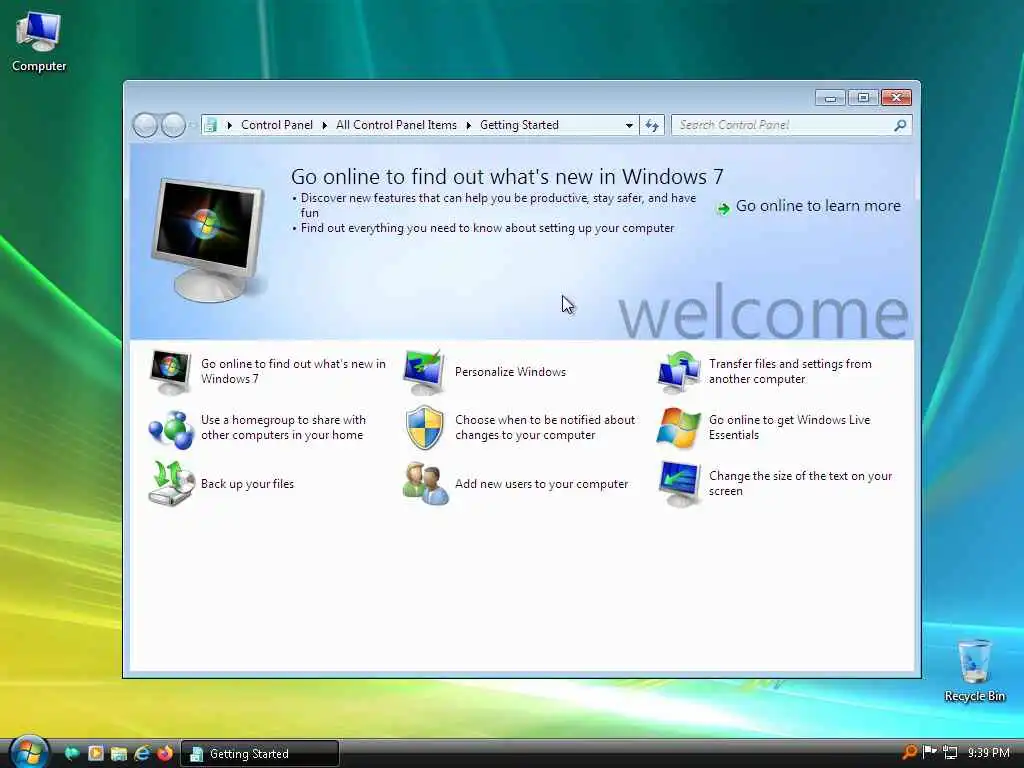Expand the arrow after All Control Panel Items
1024x768 pixels.
468,125
